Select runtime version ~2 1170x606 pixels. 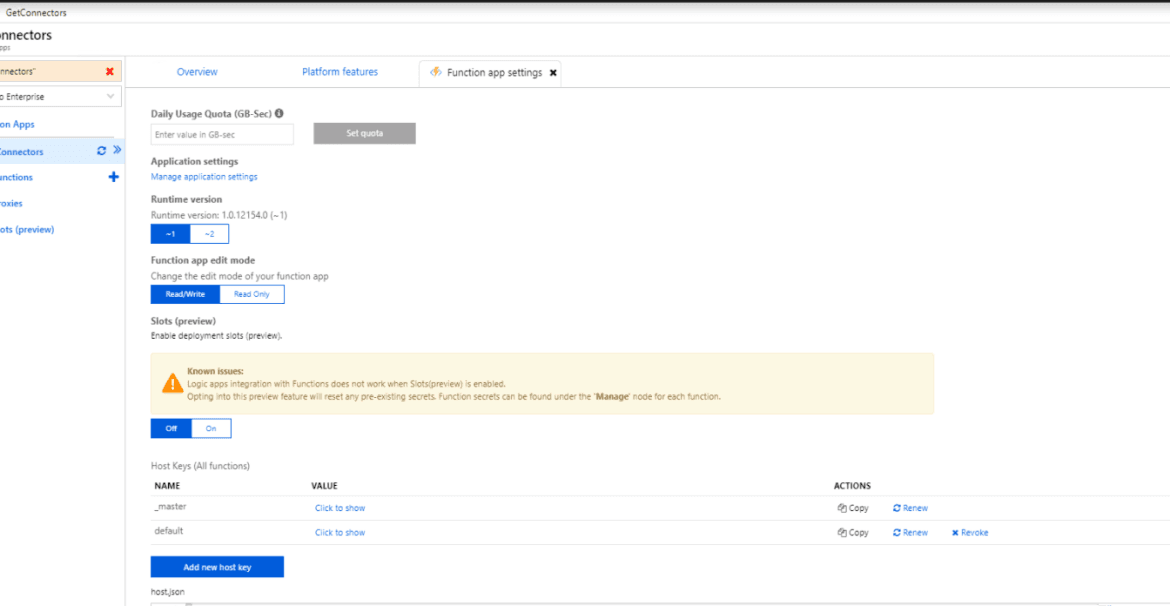210,234
